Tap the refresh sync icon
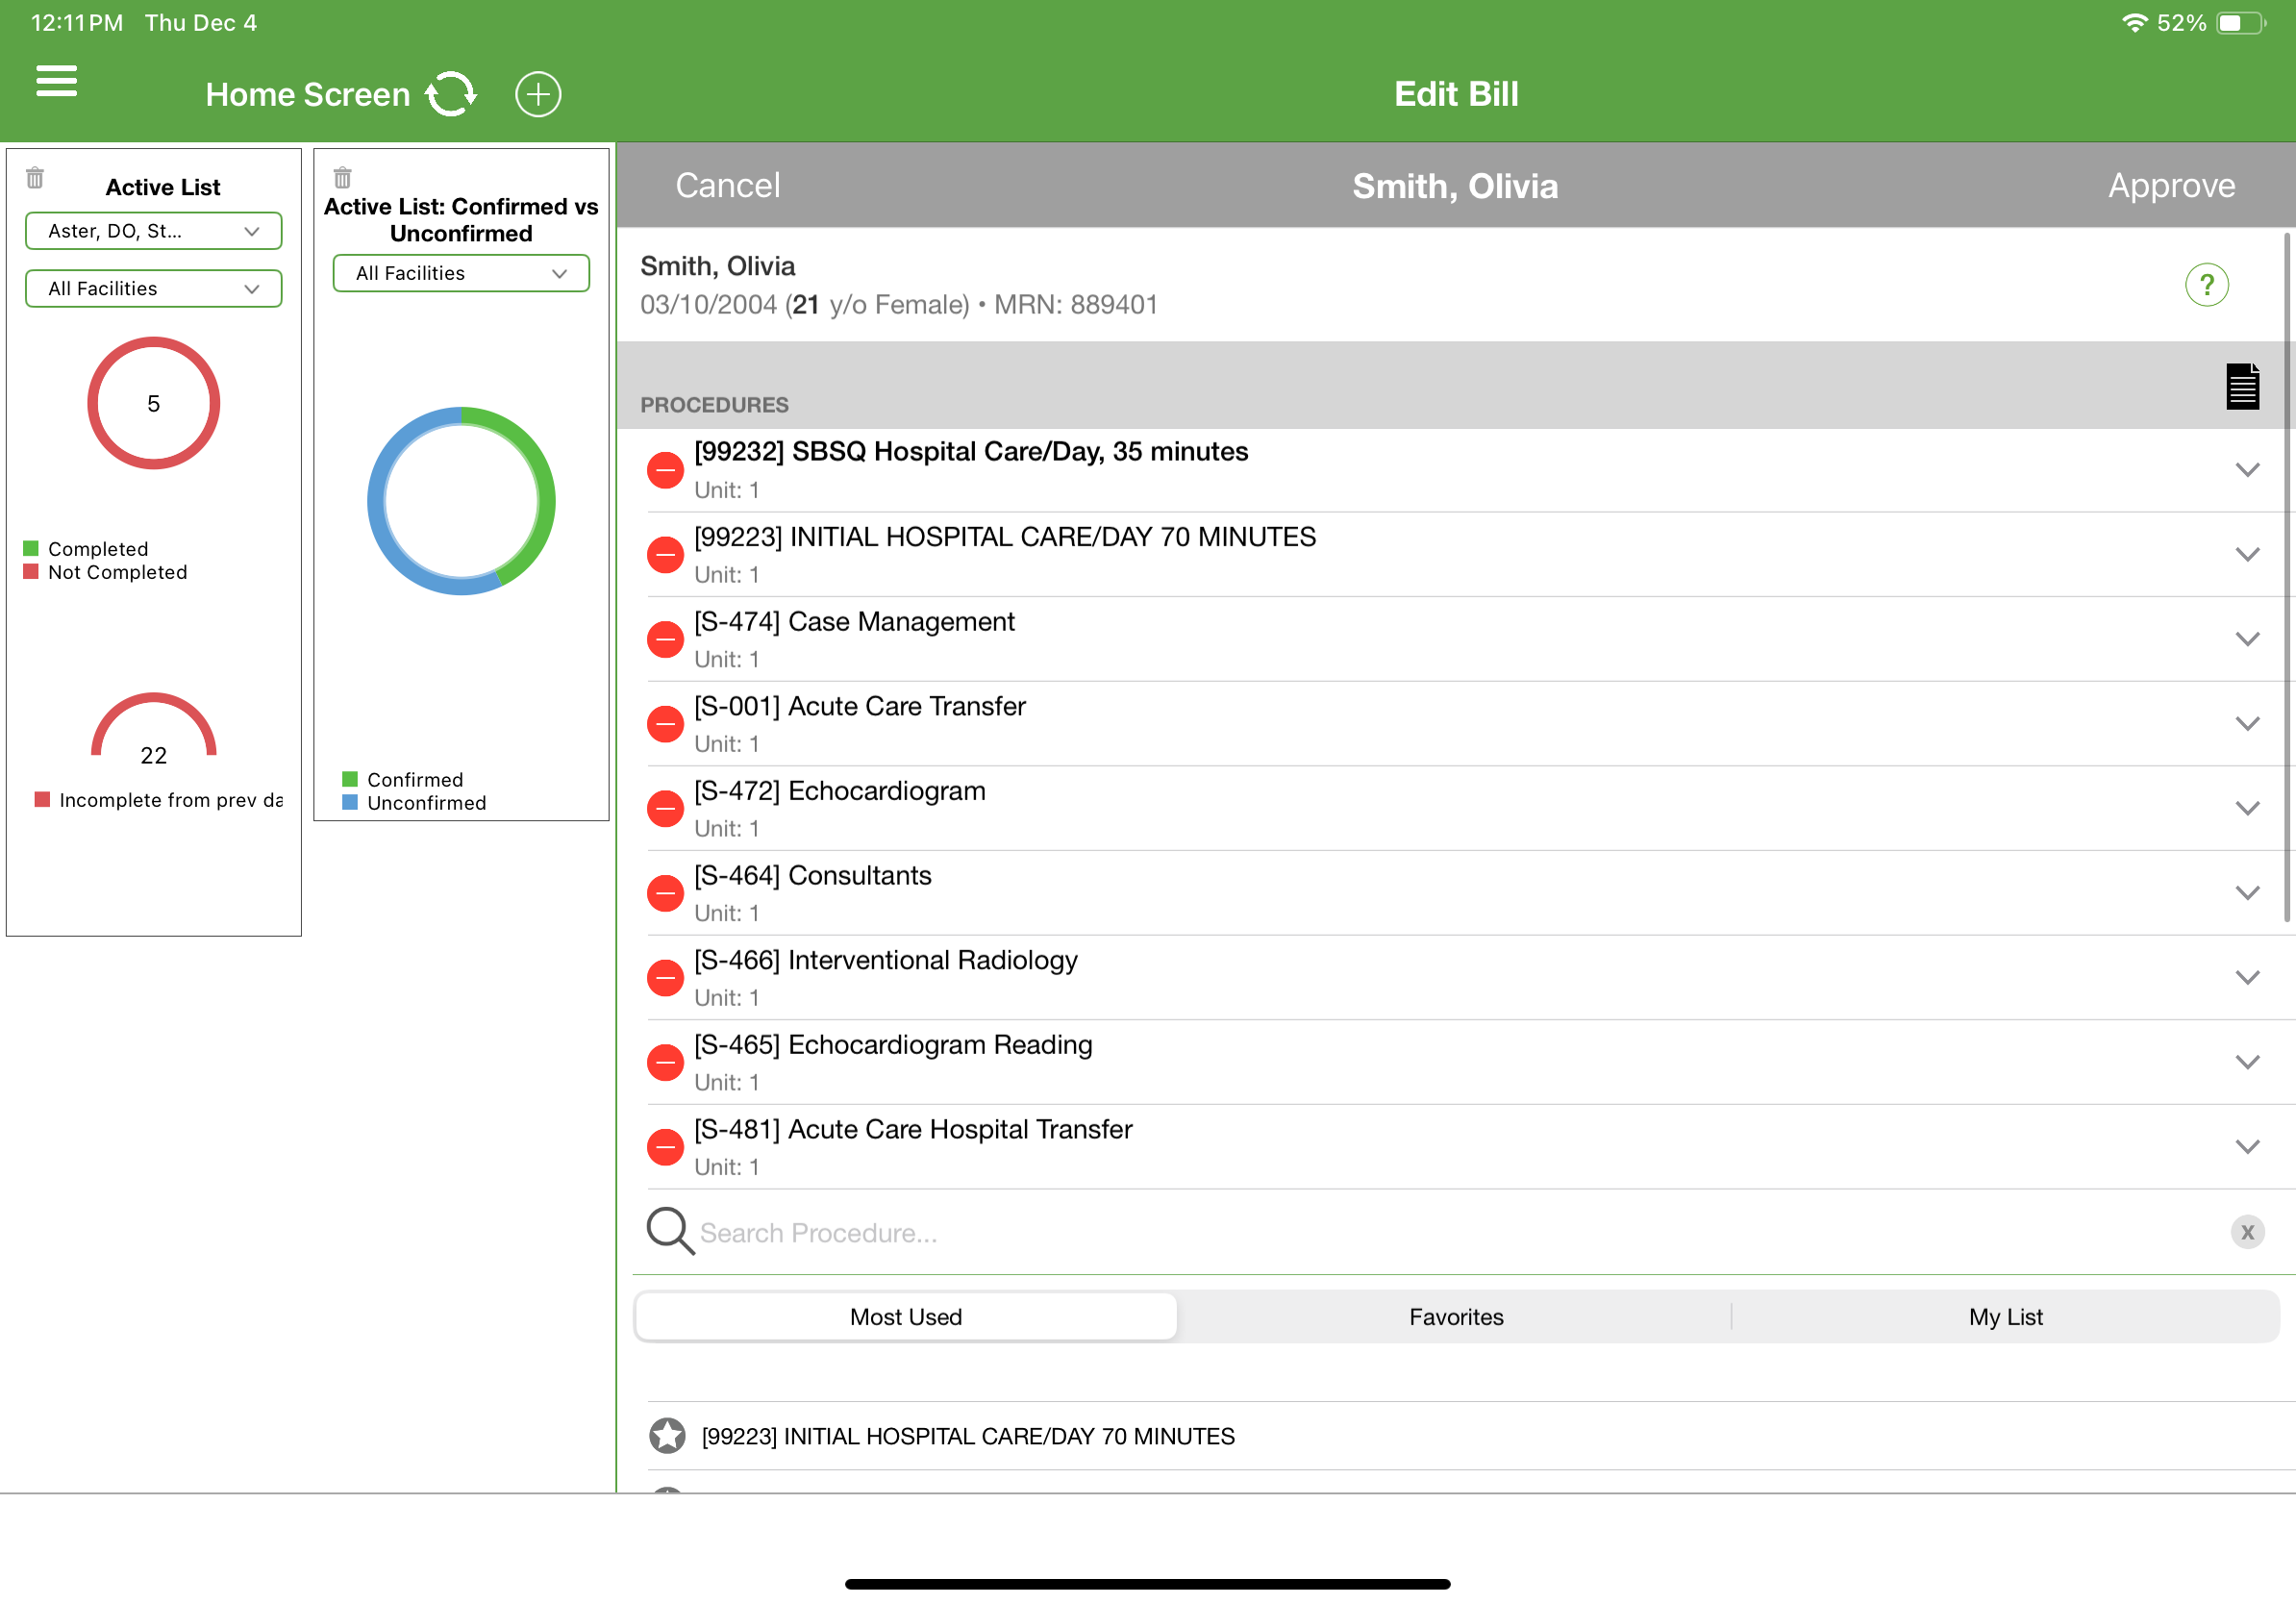 pyautogui.click(x=451, y=94)
